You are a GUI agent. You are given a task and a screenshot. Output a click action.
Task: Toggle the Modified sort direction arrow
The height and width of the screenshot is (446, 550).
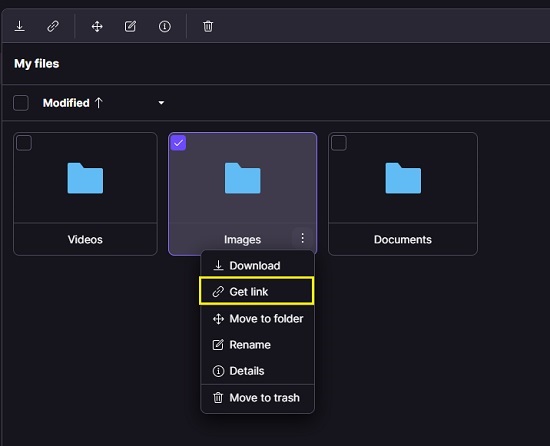point(99,103)
